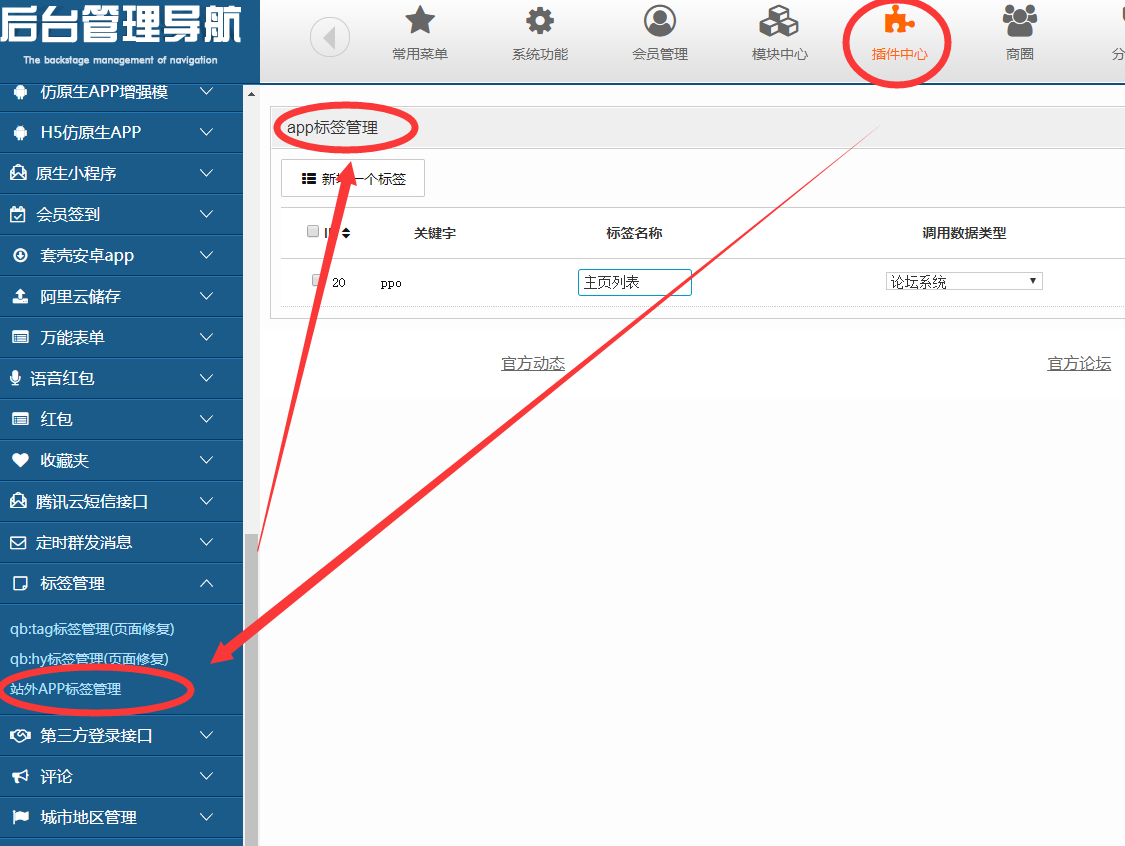This screenshot has width=1125, height=846.
Task: Open the 论坛系统 data type dropdown
Action: point(964,282)
